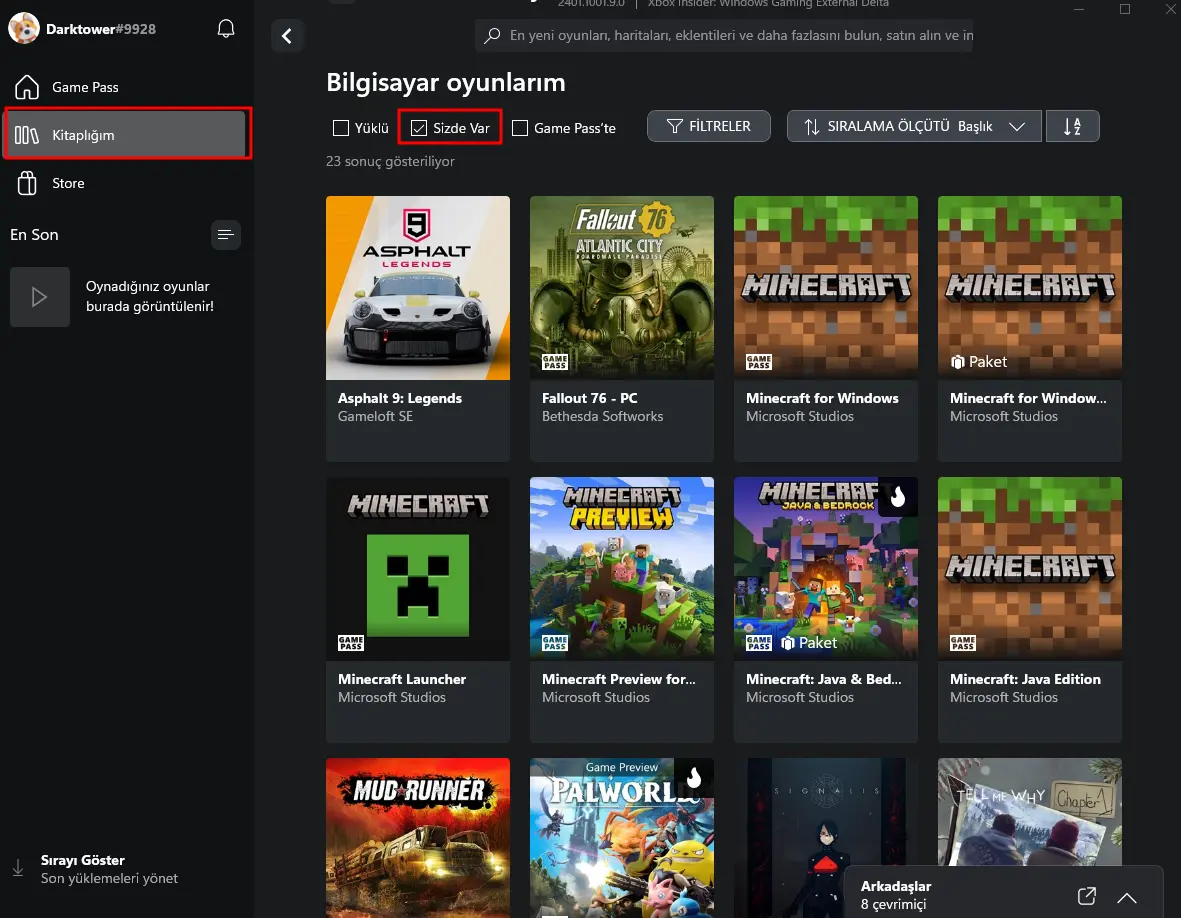Viewport: 1181px width, 918px height.
Task: Open the Game Pass home icon
Action: coord(27,87)
